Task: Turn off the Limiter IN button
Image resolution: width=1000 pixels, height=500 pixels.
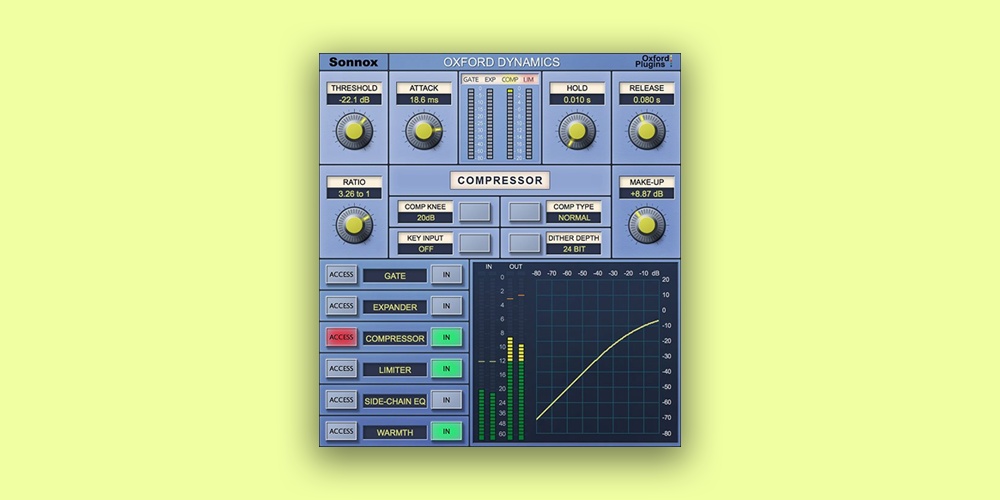Action: (446, 369)
